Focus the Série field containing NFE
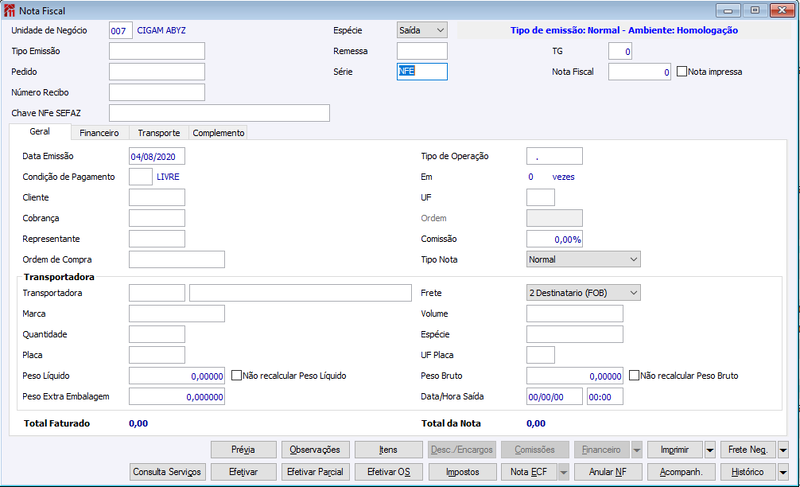The height and width of the screenshot is (487, 800). (x=422, y=71)
